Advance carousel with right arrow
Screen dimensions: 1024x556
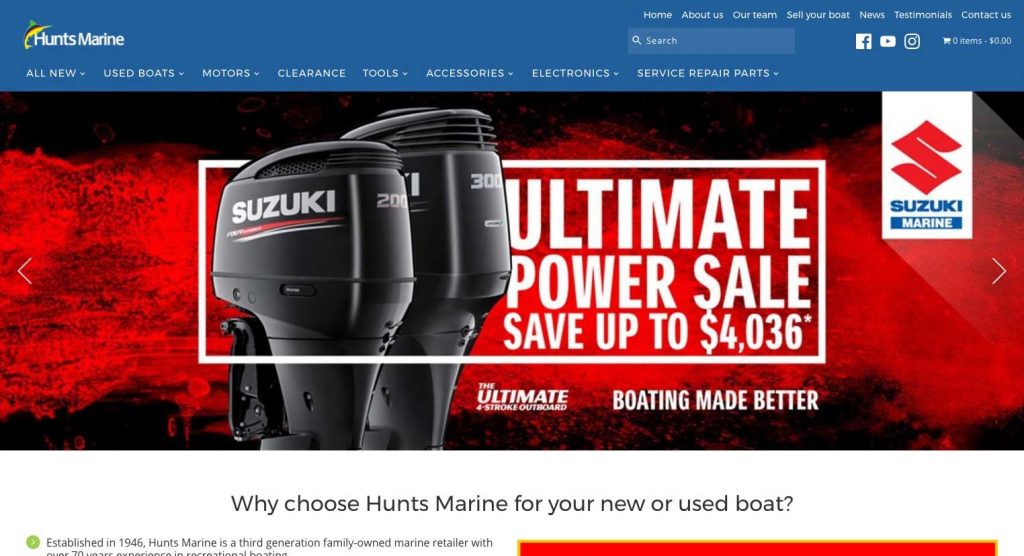coord(999,270)
